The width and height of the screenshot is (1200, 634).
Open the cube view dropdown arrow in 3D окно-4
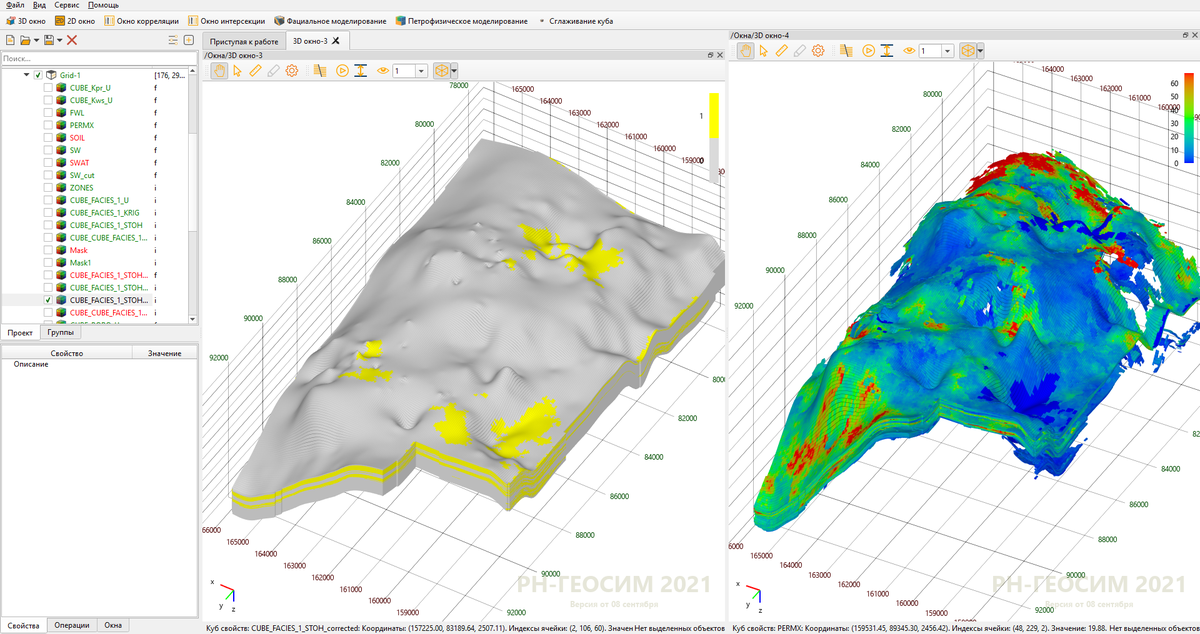click(x=981, y=50)
